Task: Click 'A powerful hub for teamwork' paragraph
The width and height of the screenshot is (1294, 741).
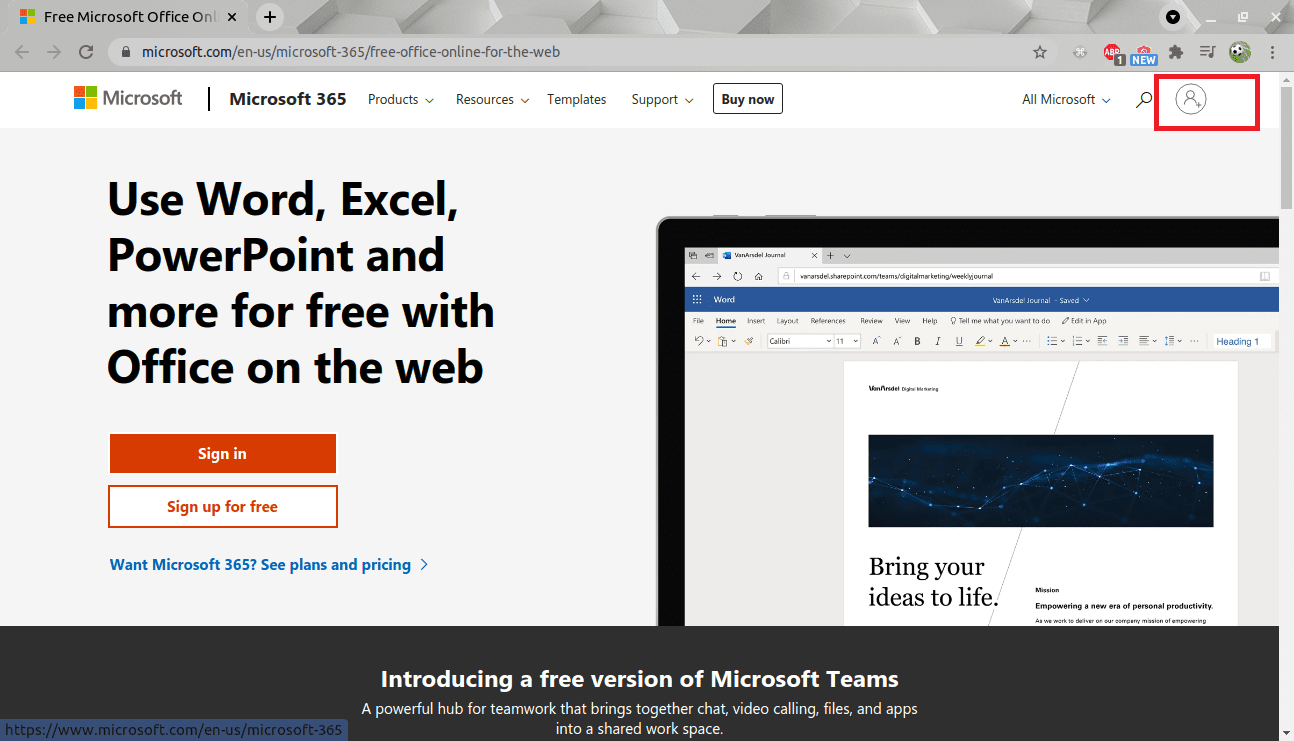Action: (639, 718)
